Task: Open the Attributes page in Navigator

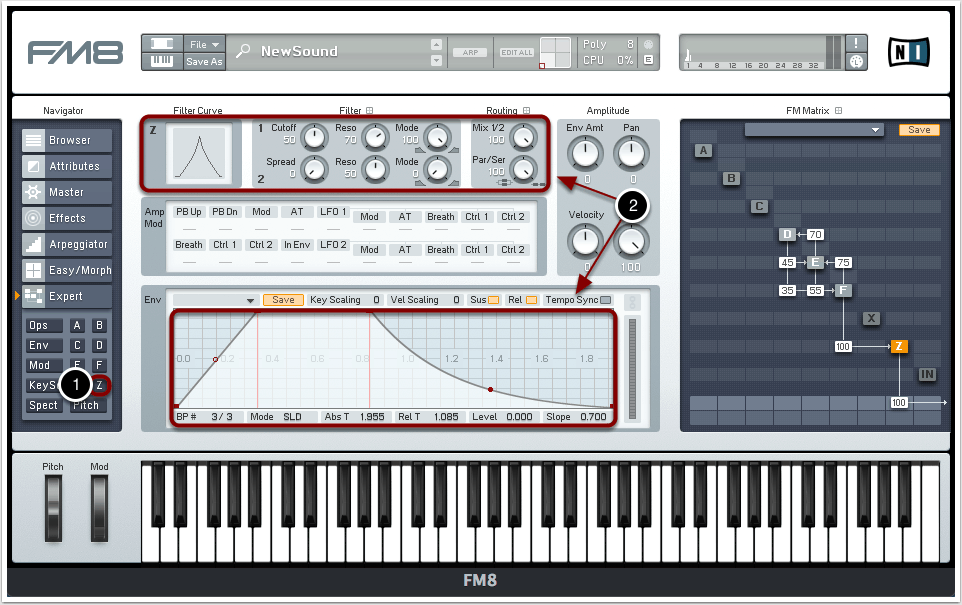Action: pos(67,166)
